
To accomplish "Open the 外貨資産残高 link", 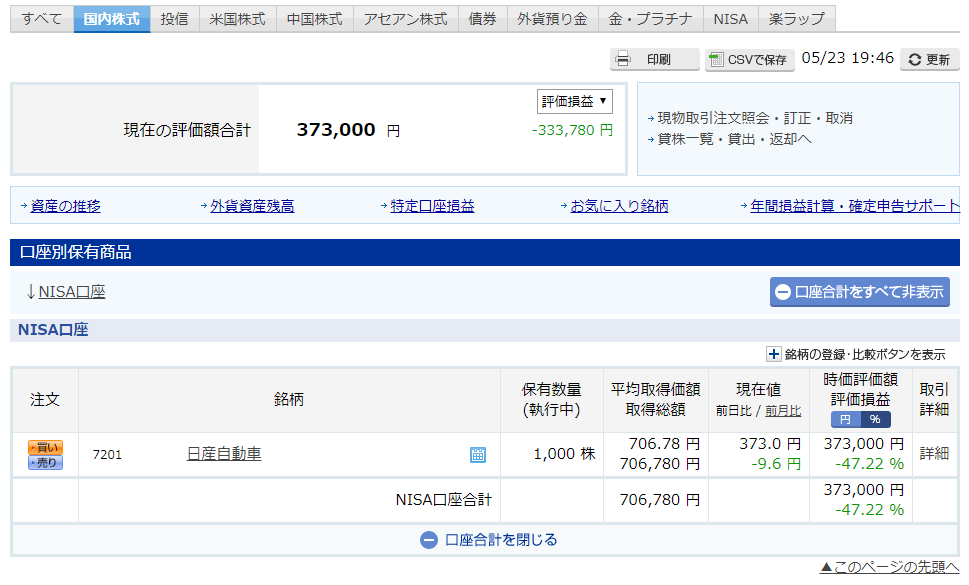I will point(252,206).
